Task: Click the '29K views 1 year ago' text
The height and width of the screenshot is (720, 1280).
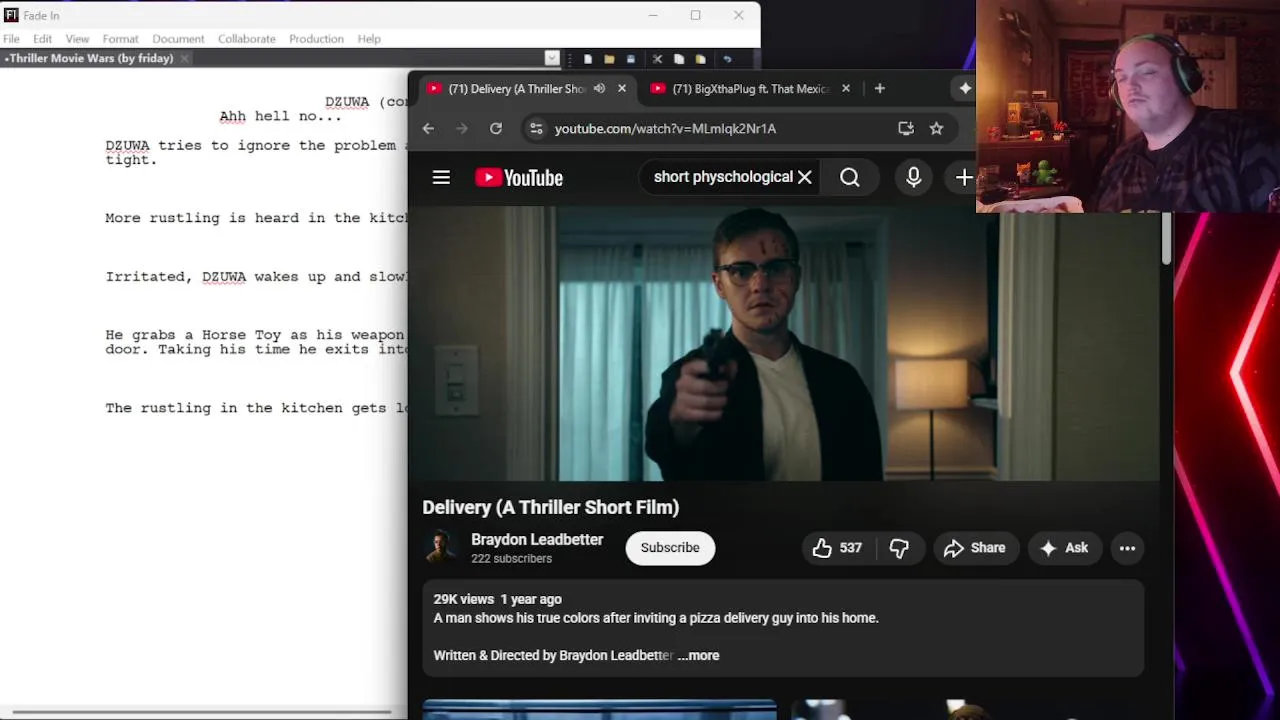Action: (x=497, y=599)
